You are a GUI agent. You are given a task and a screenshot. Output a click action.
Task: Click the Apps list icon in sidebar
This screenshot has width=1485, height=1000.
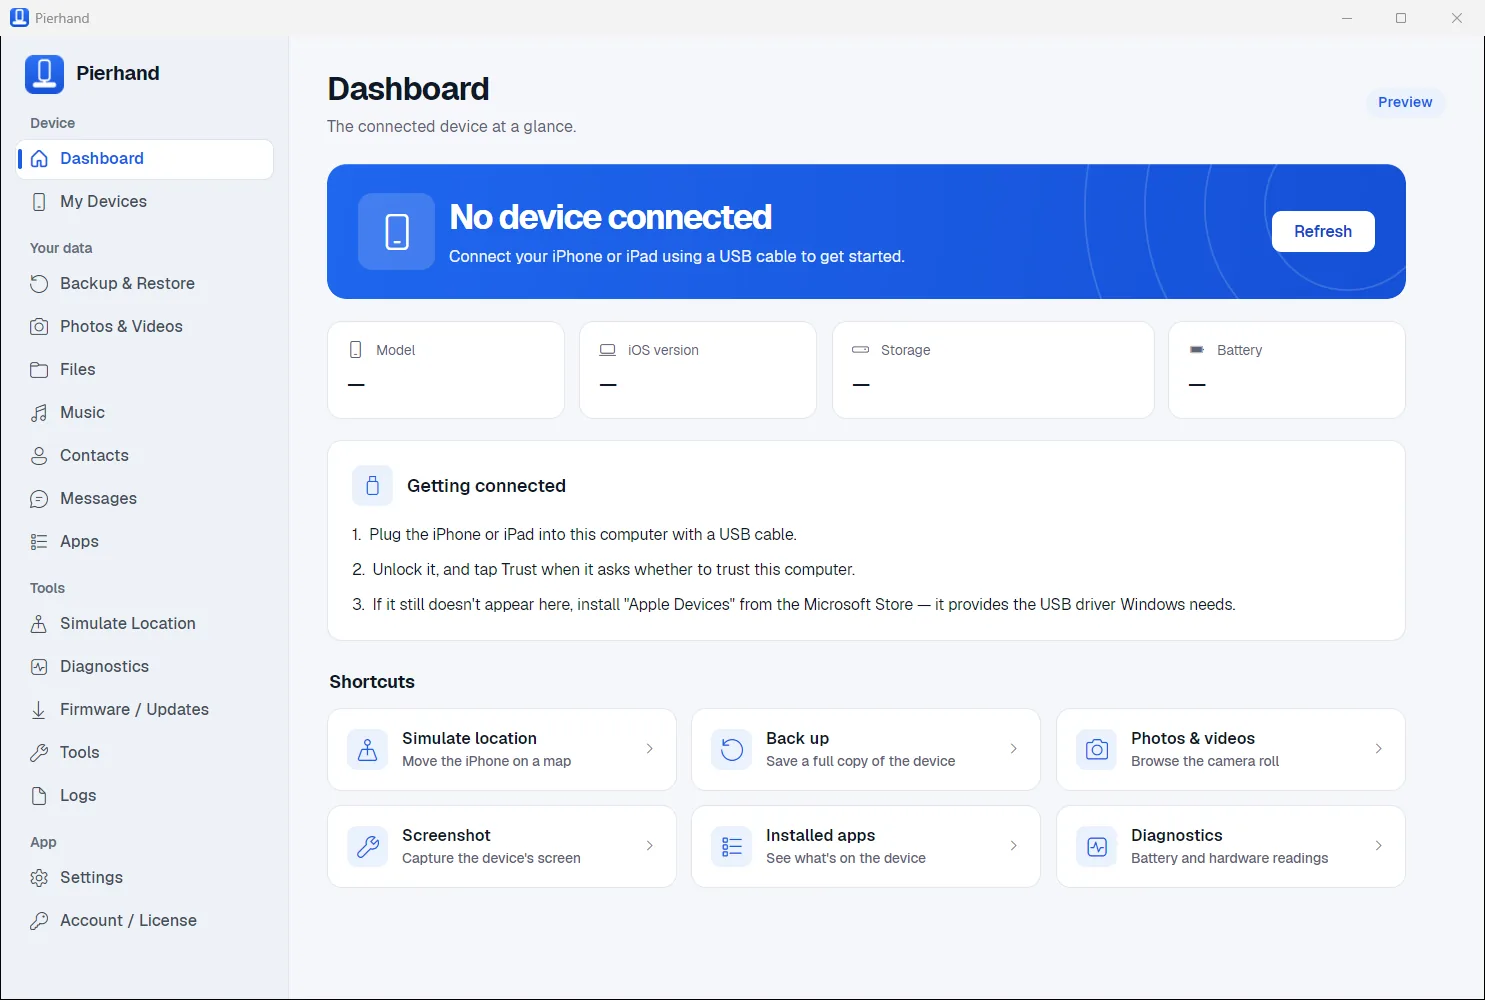click(39, 542)
